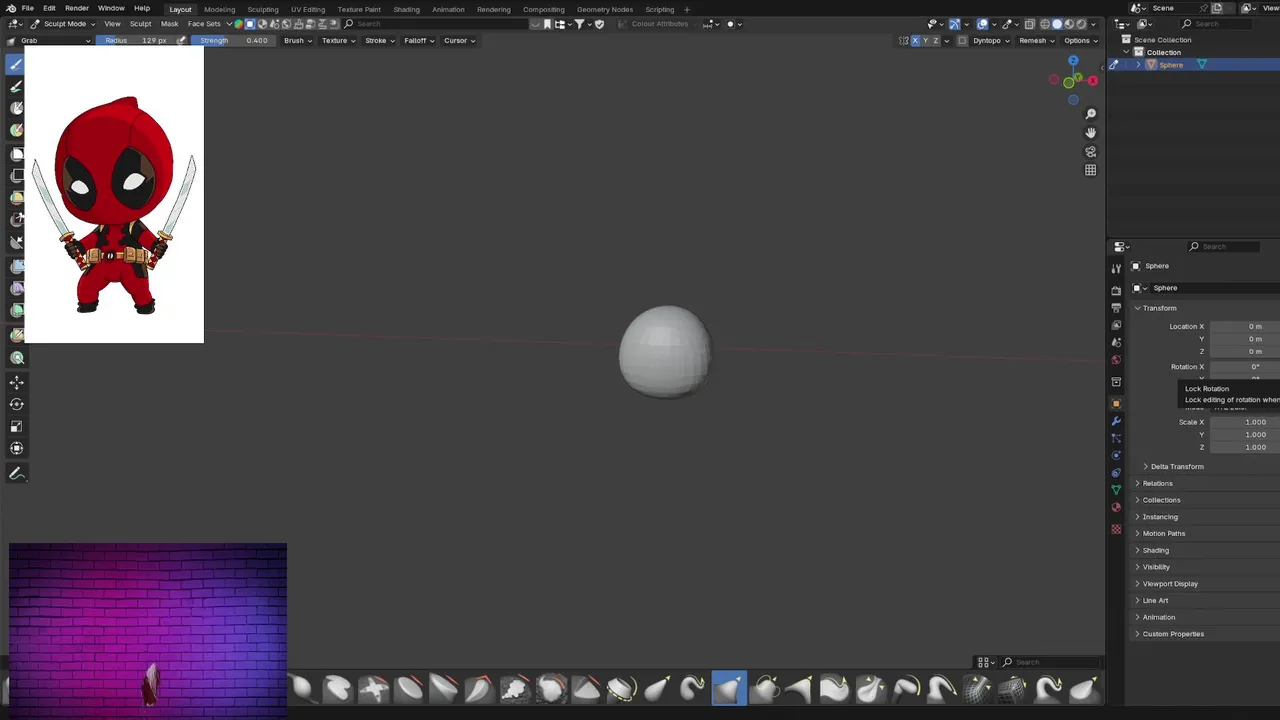Click the asset shelf search field
The width and height of the screenshot is (1280, 720).
click(1050, 662)
